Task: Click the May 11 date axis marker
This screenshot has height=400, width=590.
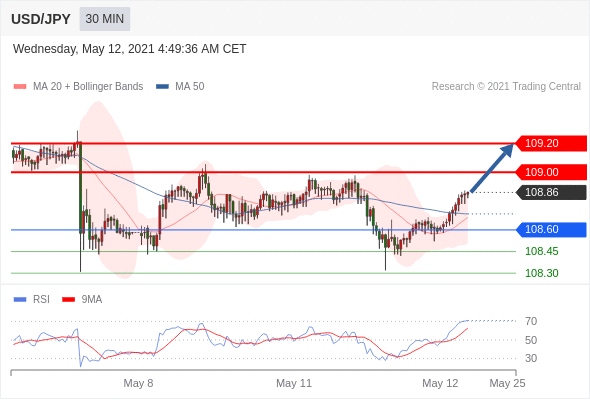Action: (x=294, y=383)
